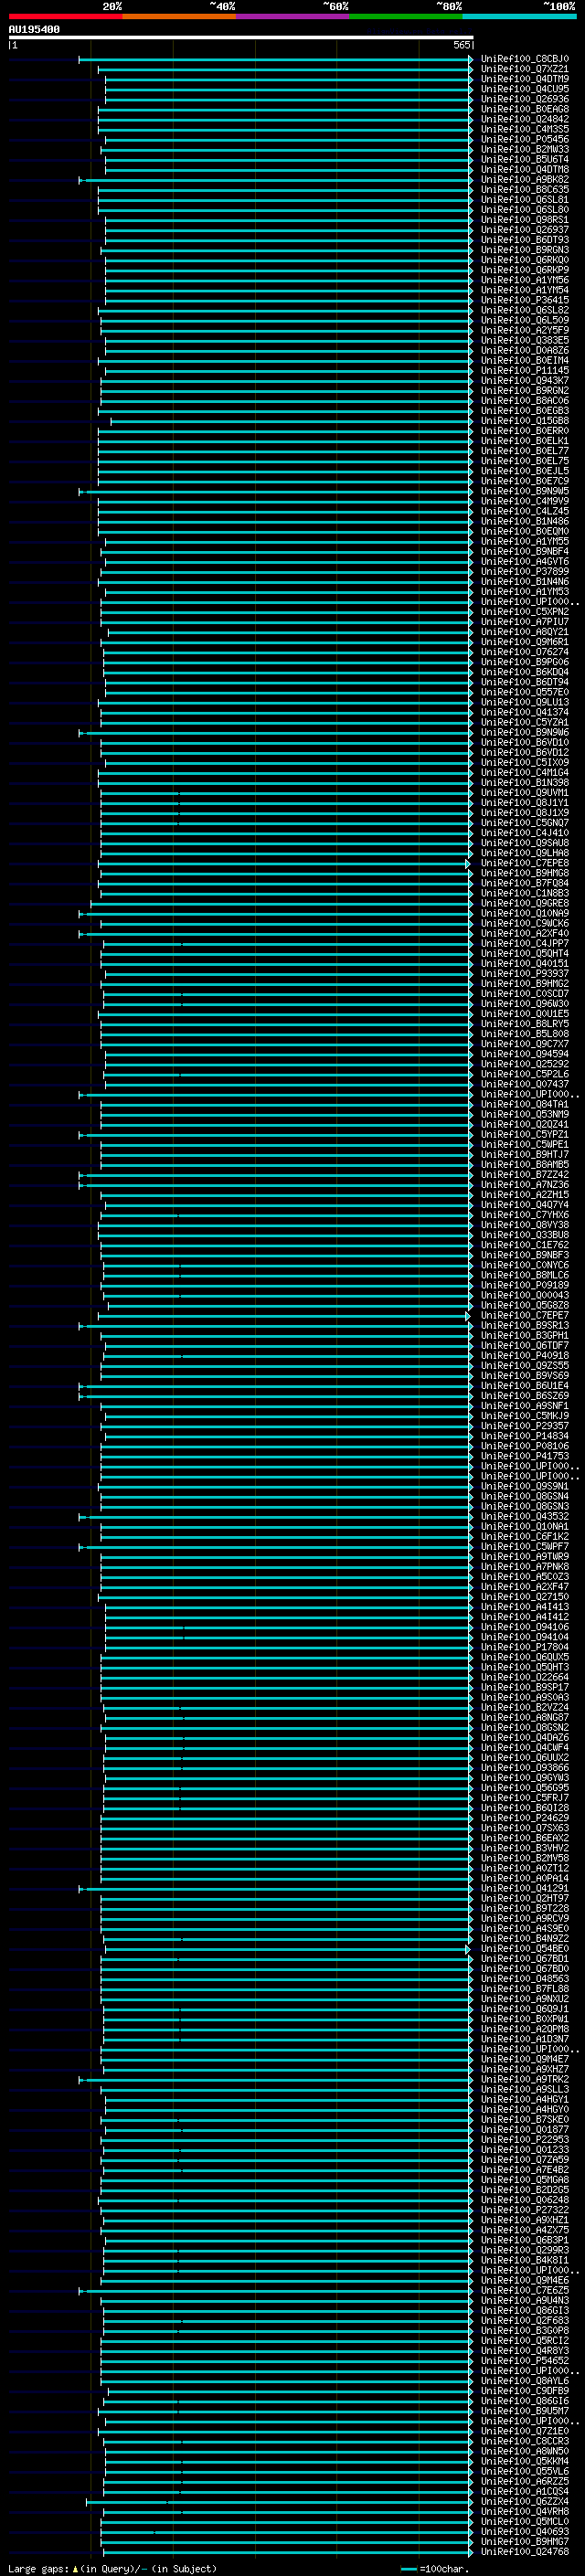This screenshot has width=585, height=2576.
Task: Click the cyan ~100% identity scale segment
Action: pyautogui.click(x=520, y=17)
